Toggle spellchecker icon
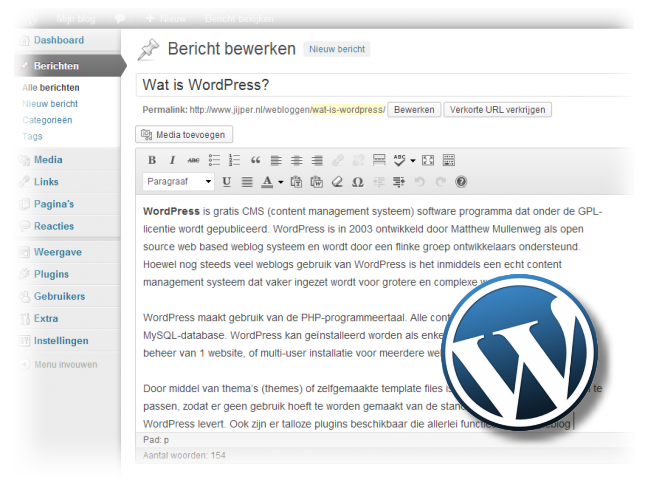Image resolution: width=653 pixels, height=485 pixels. 399,160
